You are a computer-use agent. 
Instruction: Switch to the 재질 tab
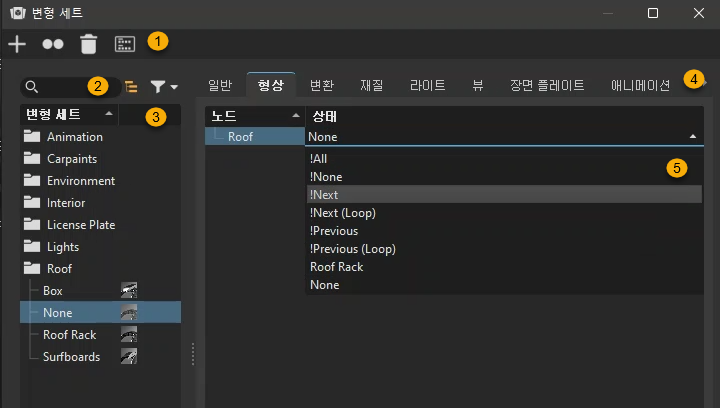(371, 85)
